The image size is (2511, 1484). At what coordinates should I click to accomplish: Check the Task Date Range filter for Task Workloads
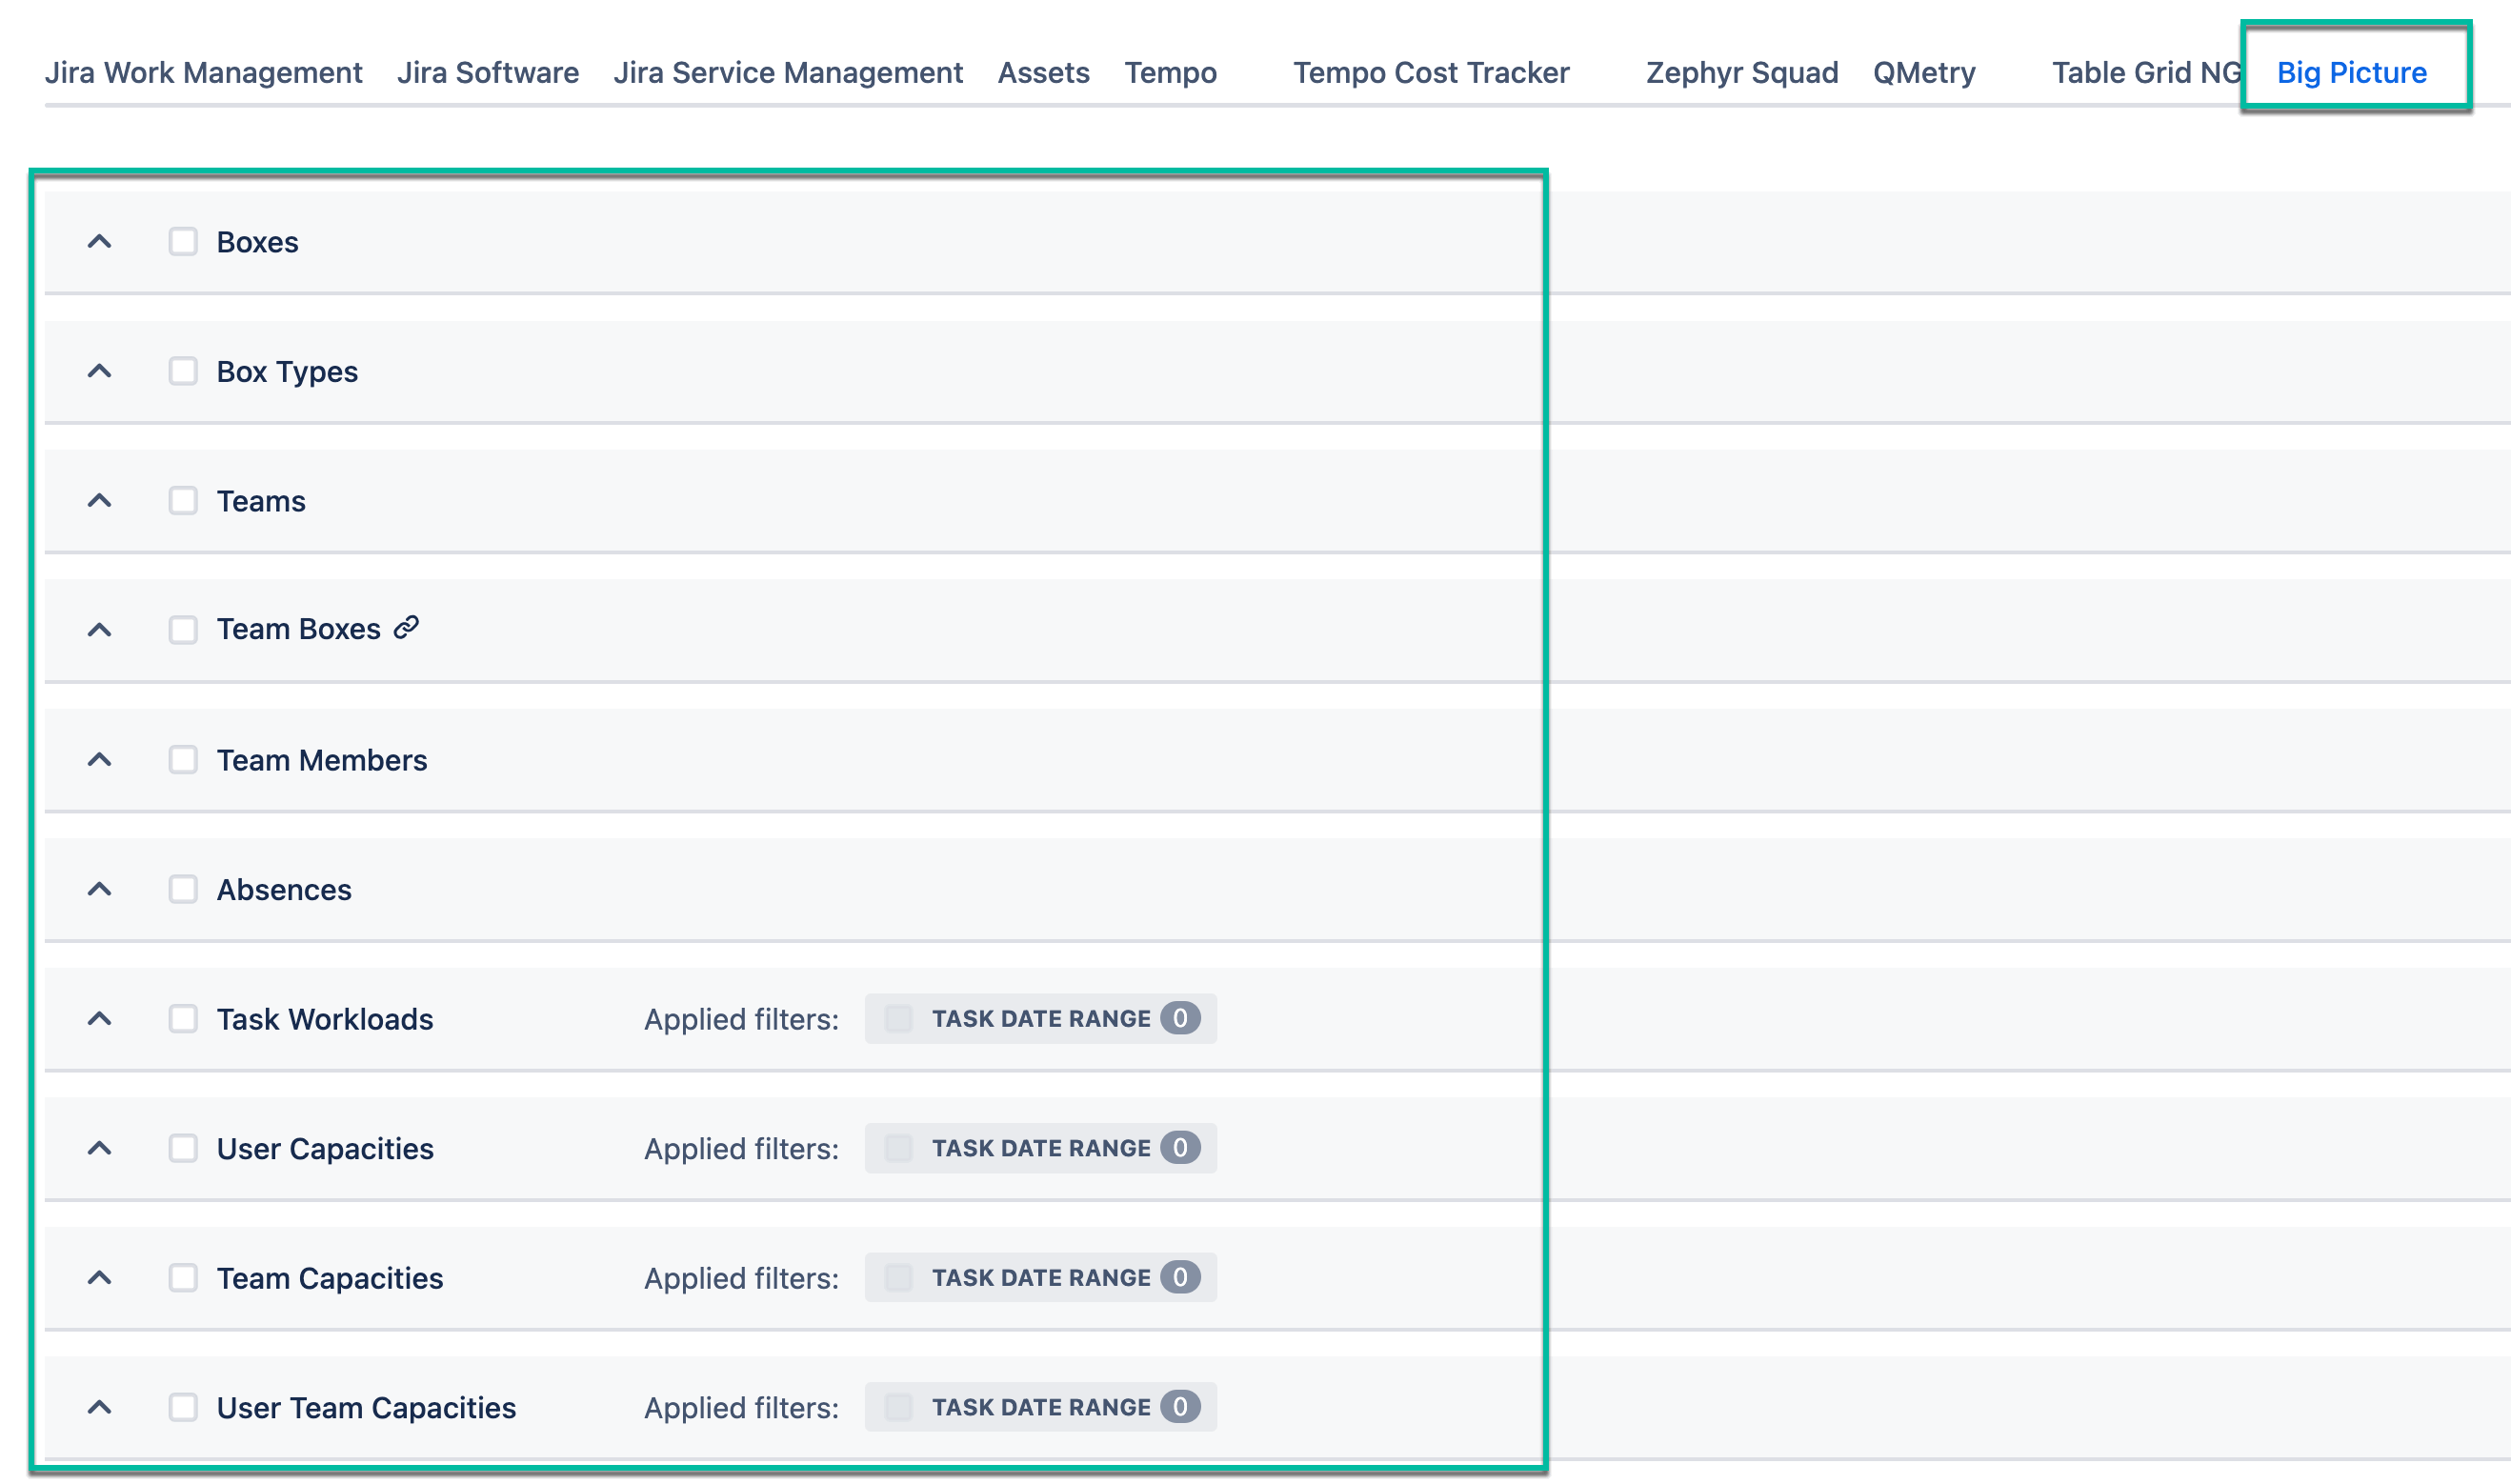coord(897,1018)
